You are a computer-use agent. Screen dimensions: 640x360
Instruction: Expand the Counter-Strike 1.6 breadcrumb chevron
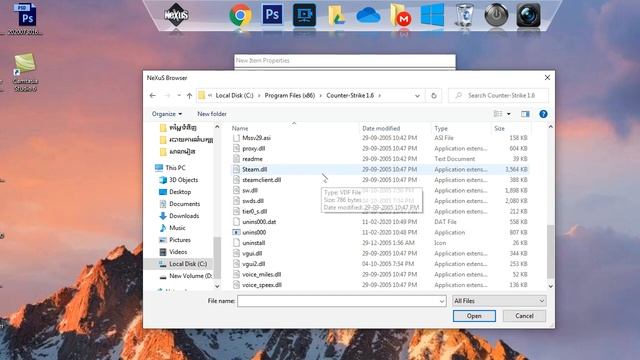click(x=380, y=96)
